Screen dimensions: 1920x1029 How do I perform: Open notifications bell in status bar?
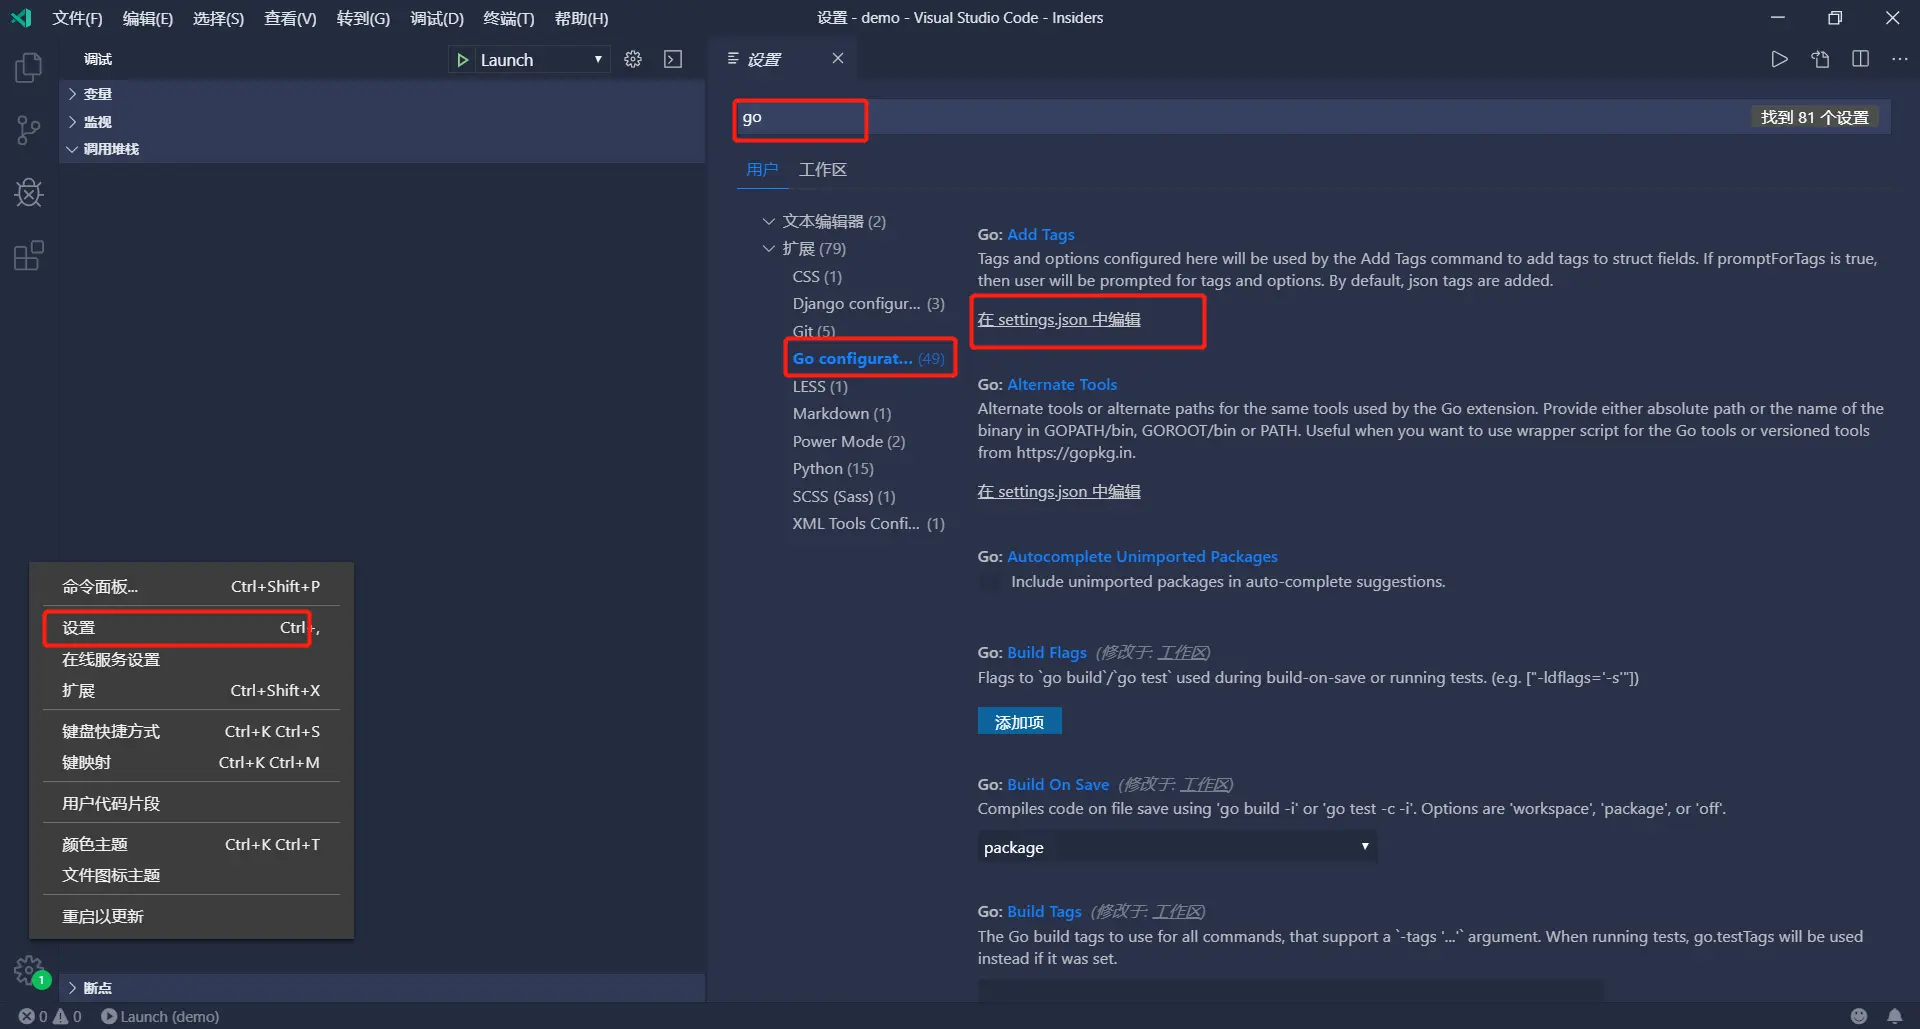pyautogui.click(x=1895, y=1016)
